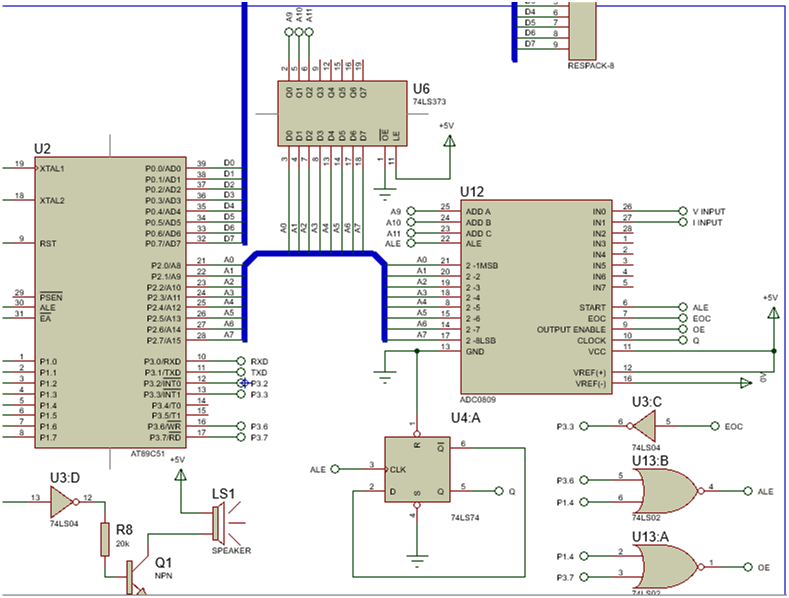Click the AT89C51 part name text

[x=147, y=453]
